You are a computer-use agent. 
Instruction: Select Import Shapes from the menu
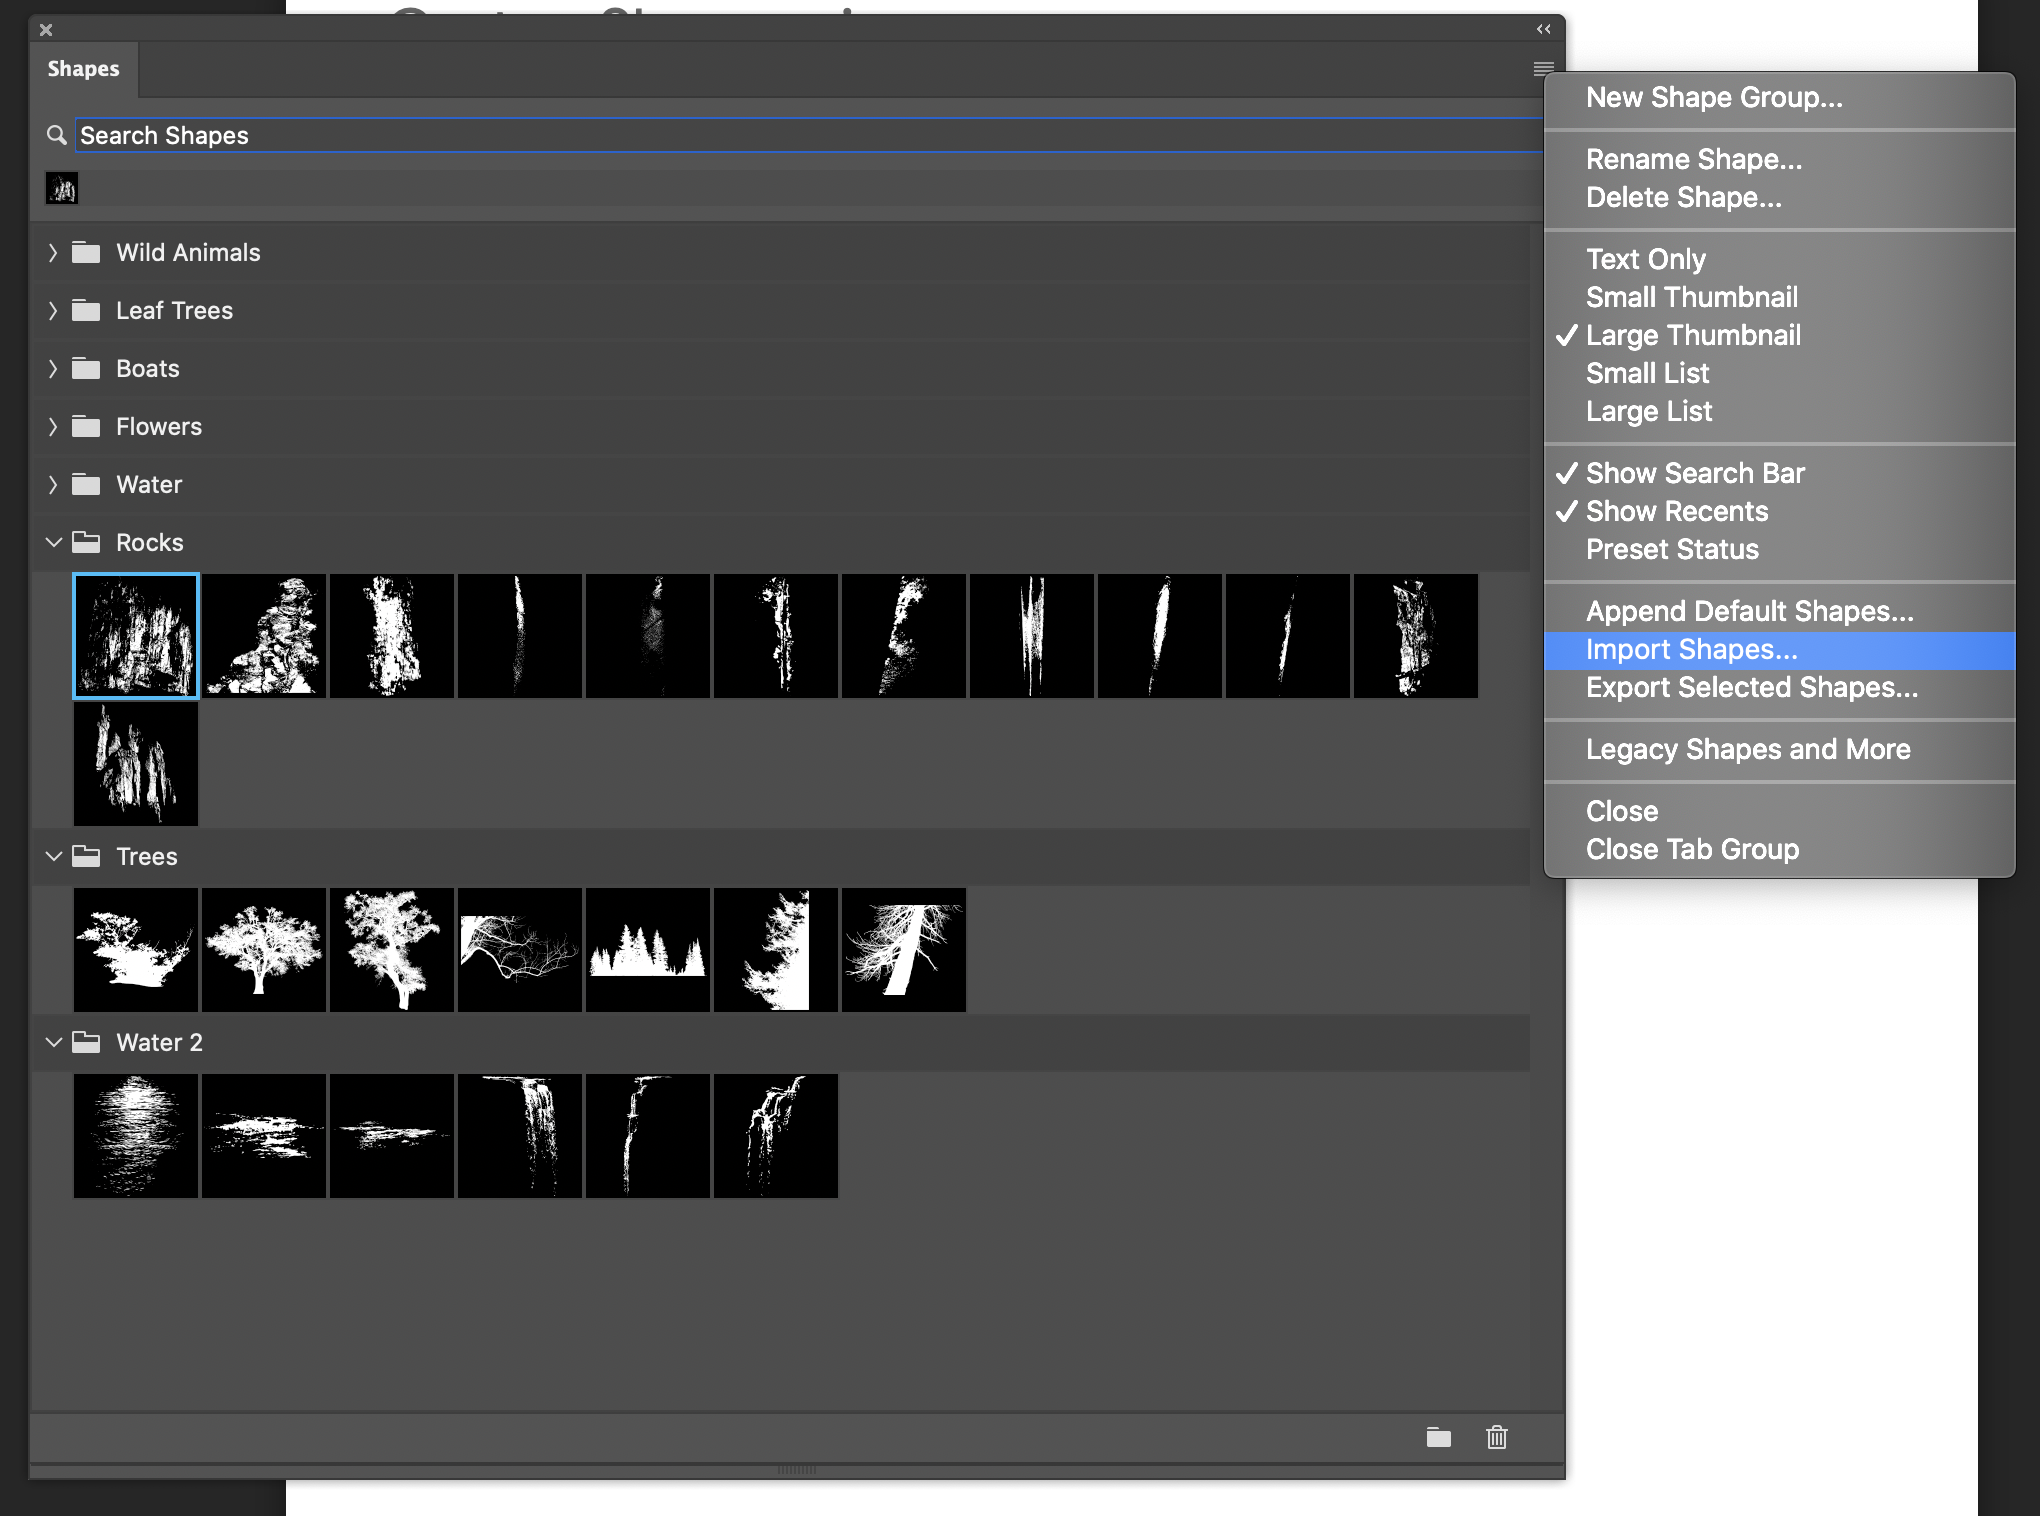1690,649
